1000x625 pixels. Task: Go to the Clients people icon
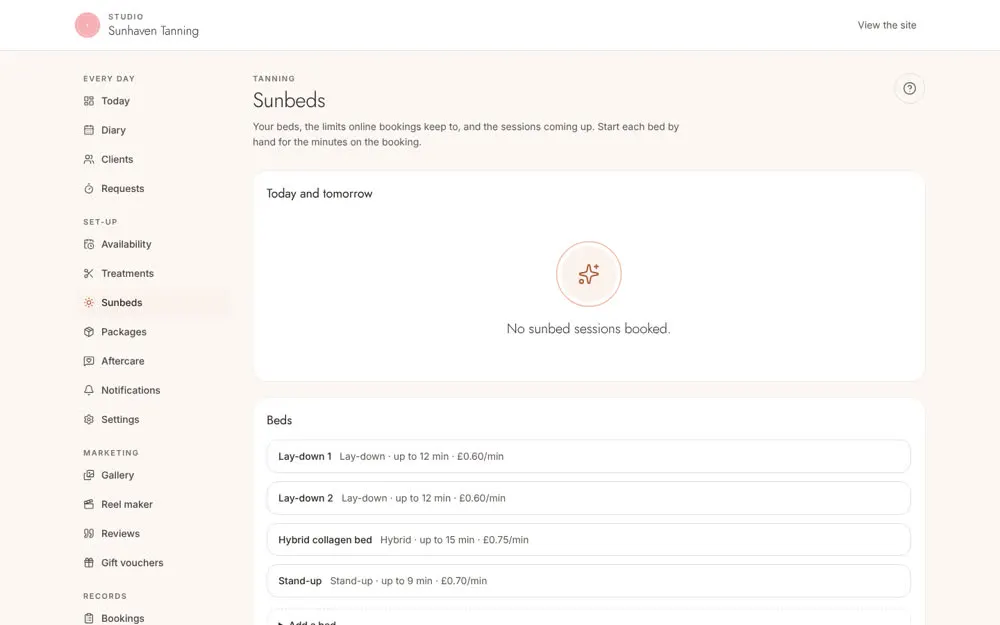(x=89, y=159)
